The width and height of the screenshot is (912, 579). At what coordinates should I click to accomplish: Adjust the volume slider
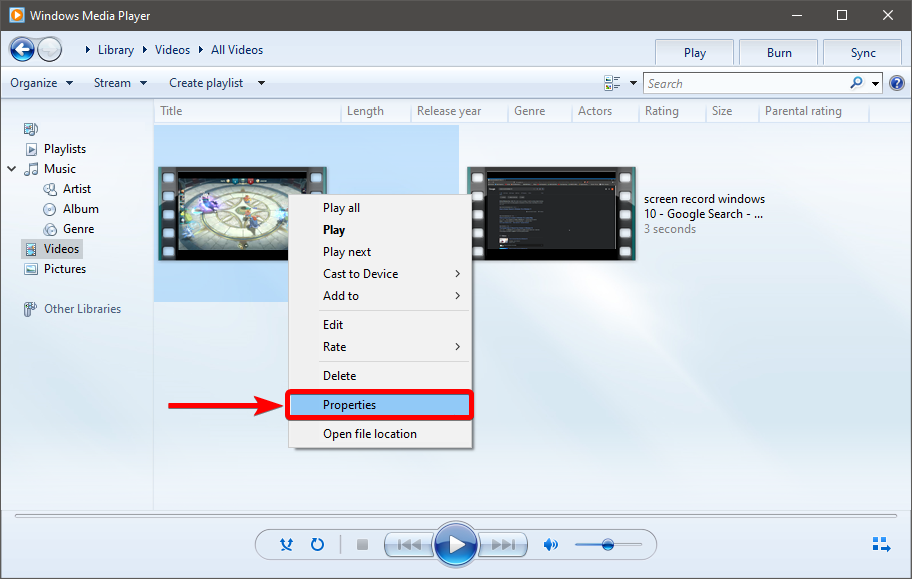point(607,545)
